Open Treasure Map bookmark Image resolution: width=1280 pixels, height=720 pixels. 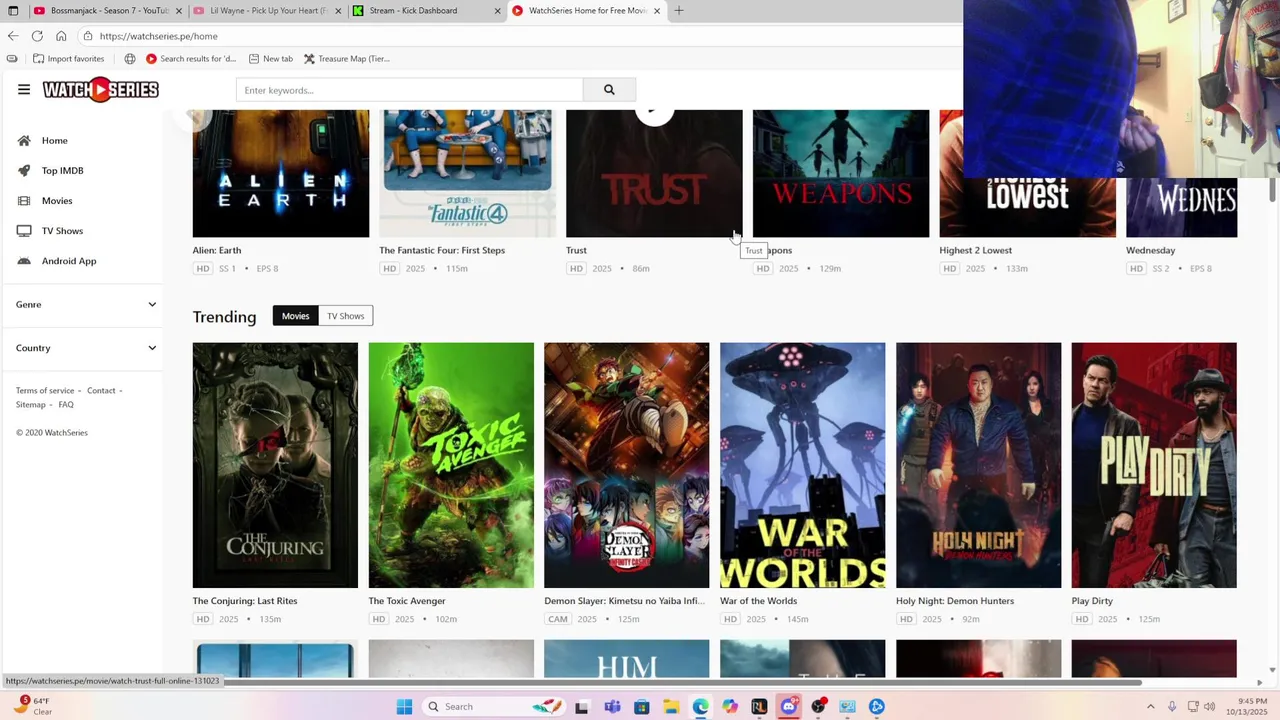347,59
